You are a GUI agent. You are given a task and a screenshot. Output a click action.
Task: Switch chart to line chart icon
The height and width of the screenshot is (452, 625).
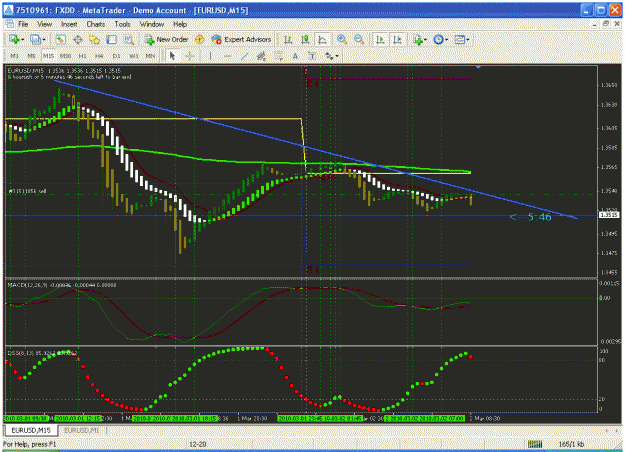point(322,39)
